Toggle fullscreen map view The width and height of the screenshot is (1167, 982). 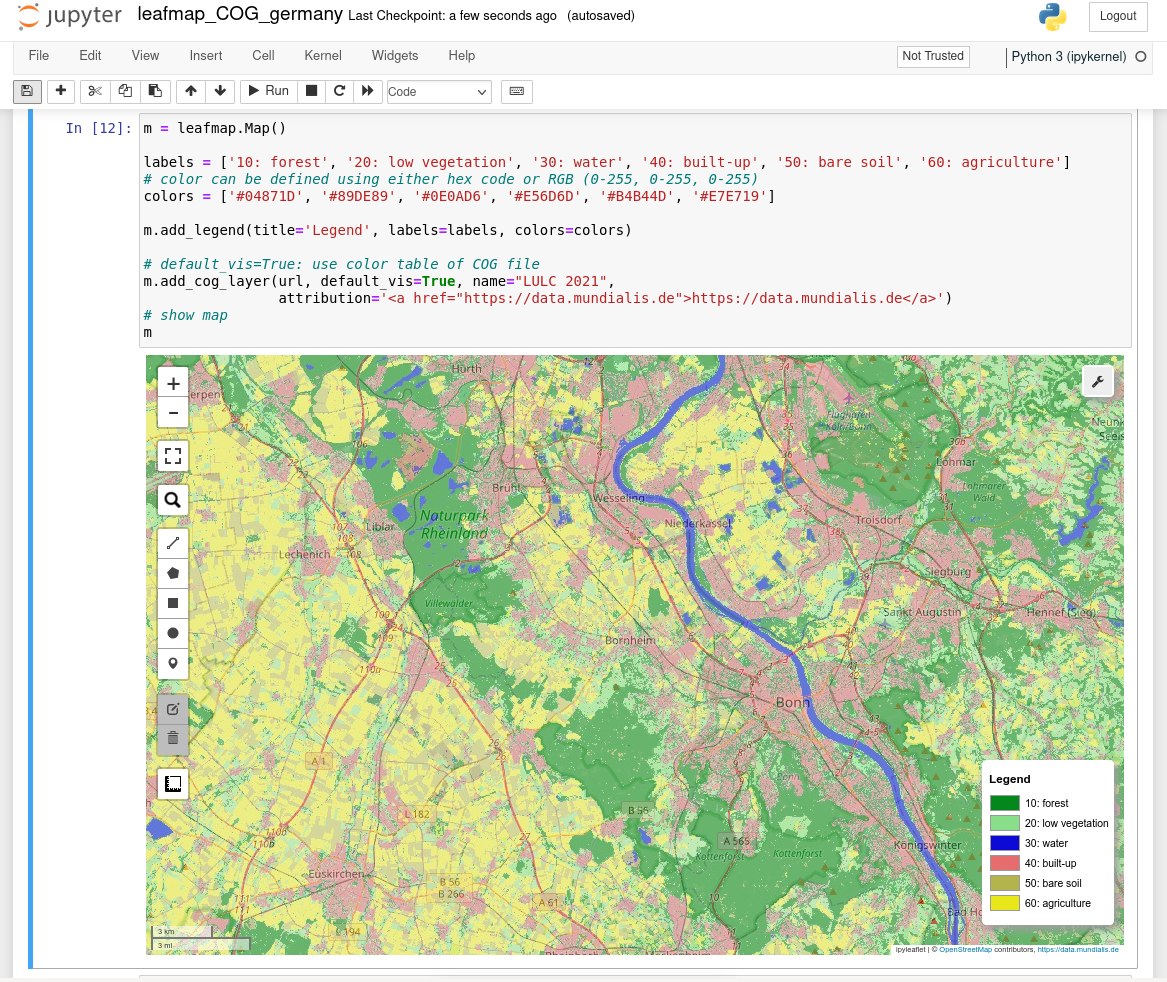coord(173,457)
